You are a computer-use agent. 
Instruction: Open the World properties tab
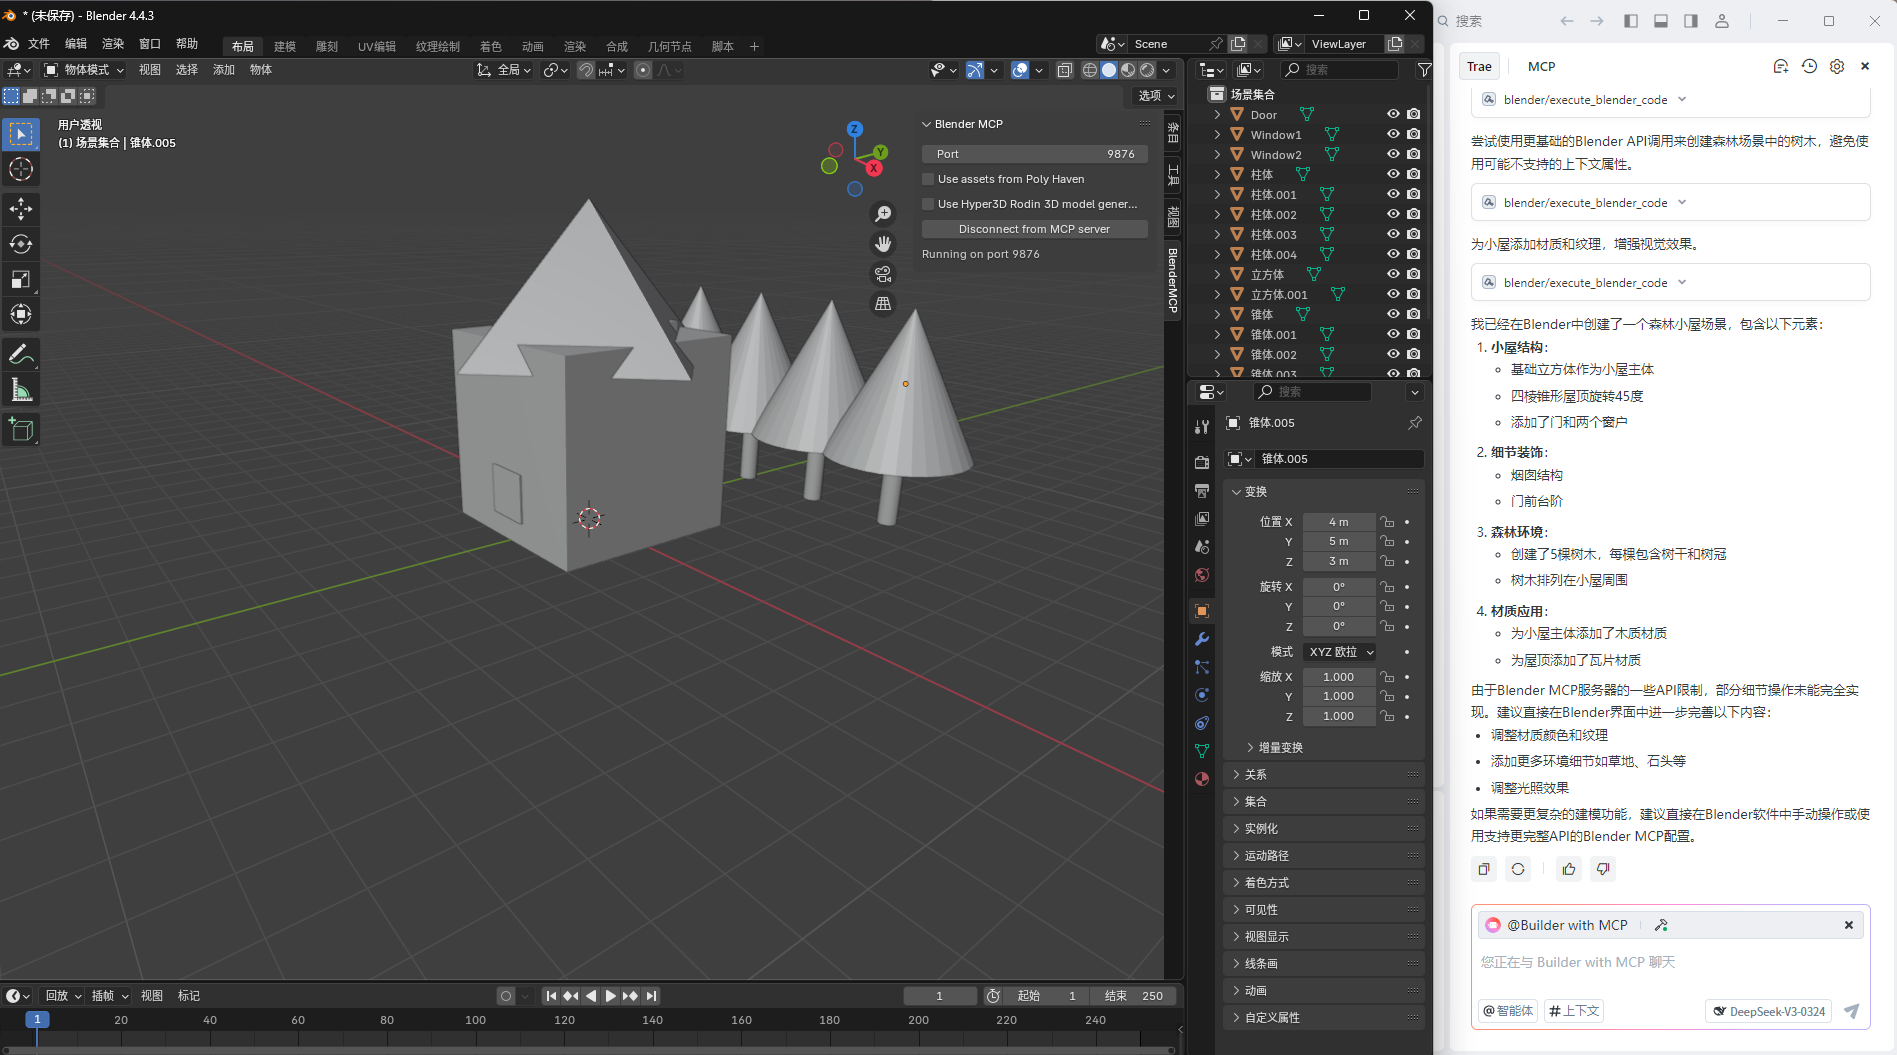(x=1202, y=575)
